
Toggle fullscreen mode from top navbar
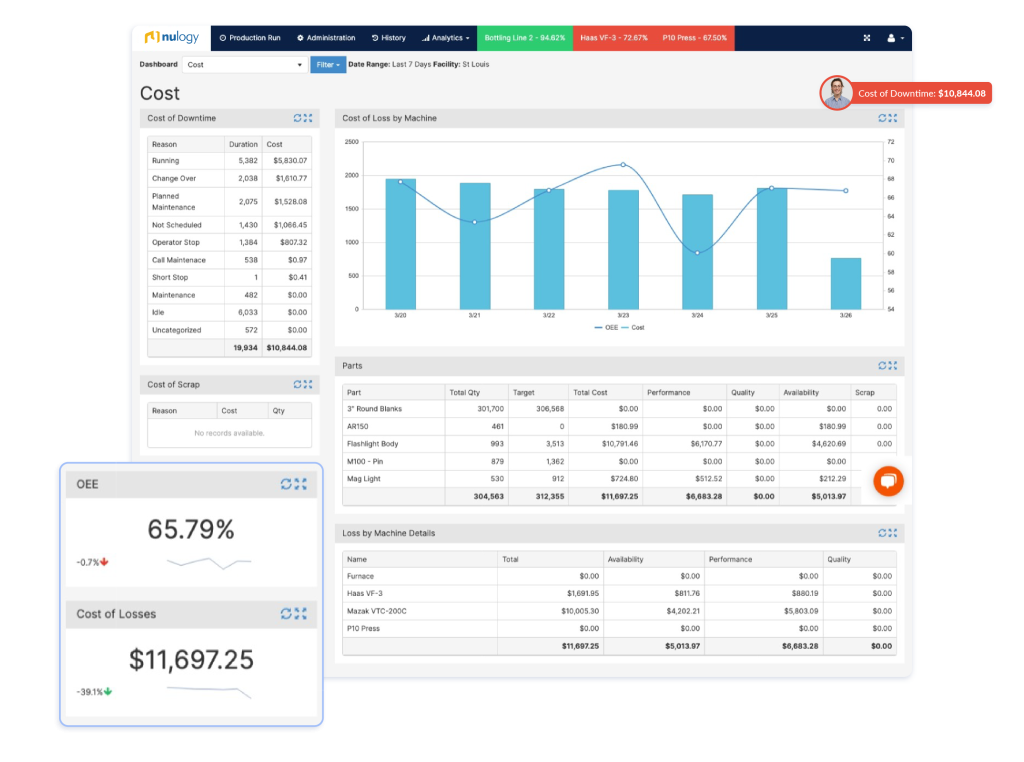867,38
